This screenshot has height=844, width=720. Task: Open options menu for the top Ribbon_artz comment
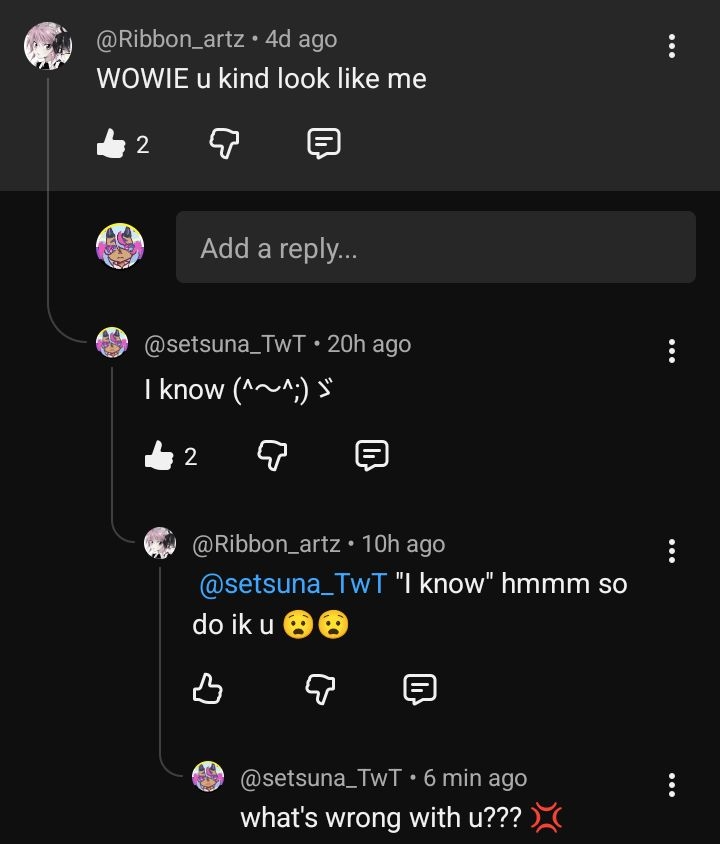pos(672,45)
